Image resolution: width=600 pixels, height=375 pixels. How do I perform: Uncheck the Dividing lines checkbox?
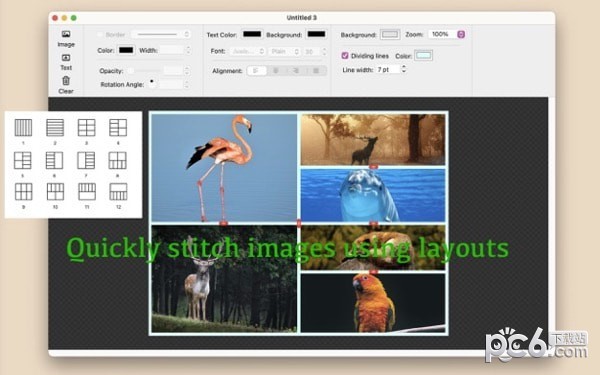pos(345,55)
